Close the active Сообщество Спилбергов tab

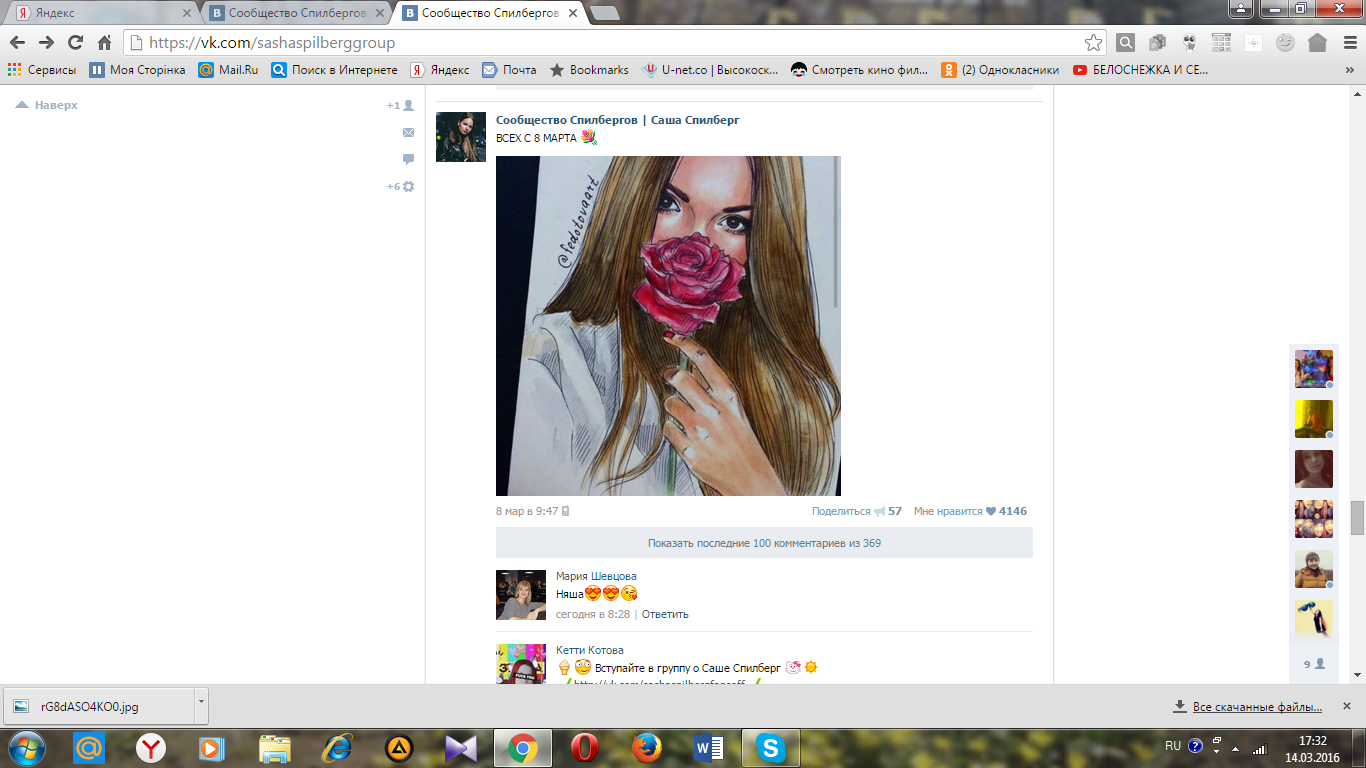(573, 13)
